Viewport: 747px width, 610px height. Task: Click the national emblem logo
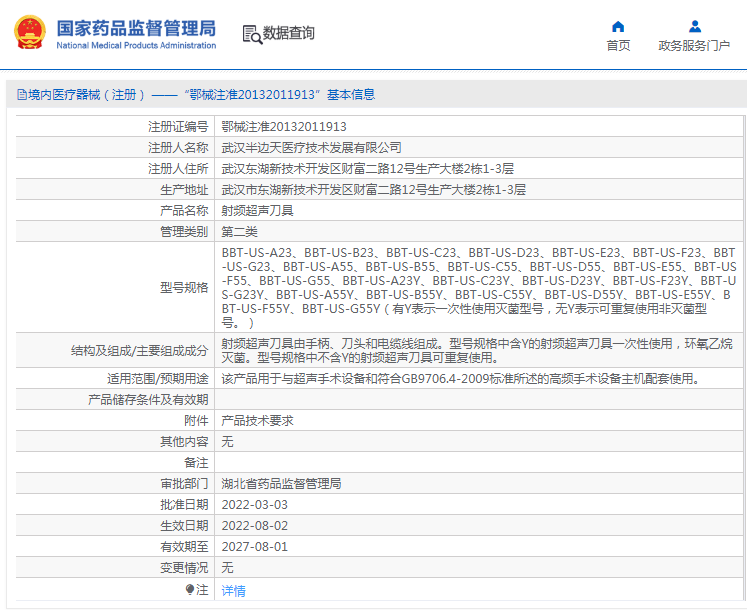(x=30, y=32)
